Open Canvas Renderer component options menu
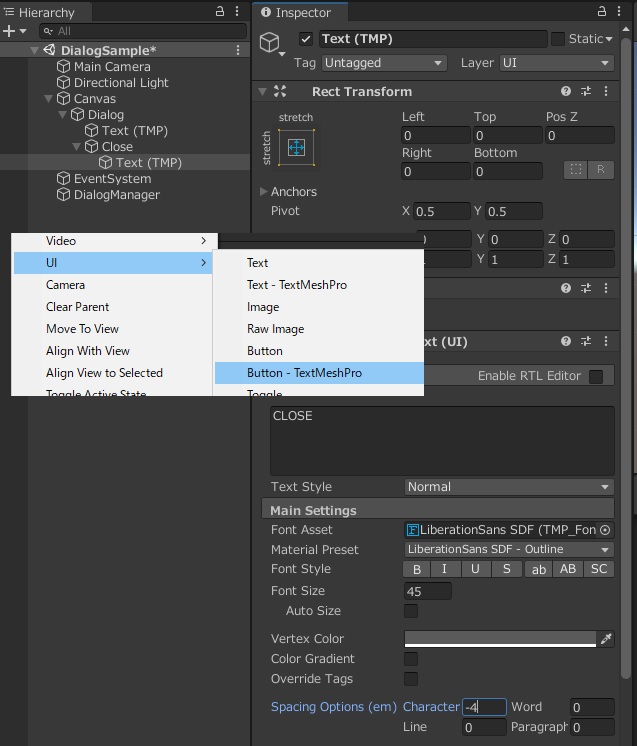 606,288
